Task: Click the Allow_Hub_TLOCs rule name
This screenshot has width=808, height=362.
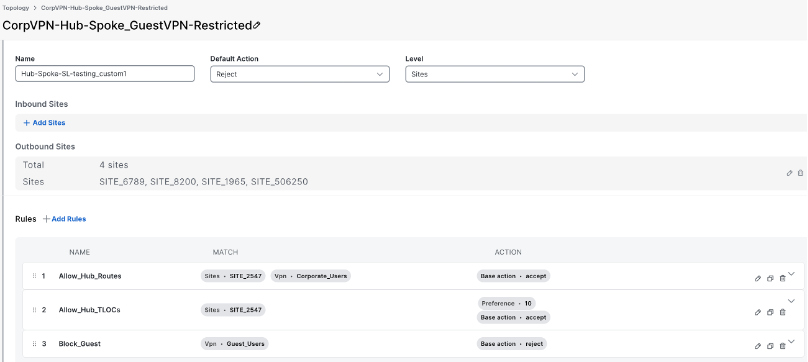Action: (x=90, y=310)
